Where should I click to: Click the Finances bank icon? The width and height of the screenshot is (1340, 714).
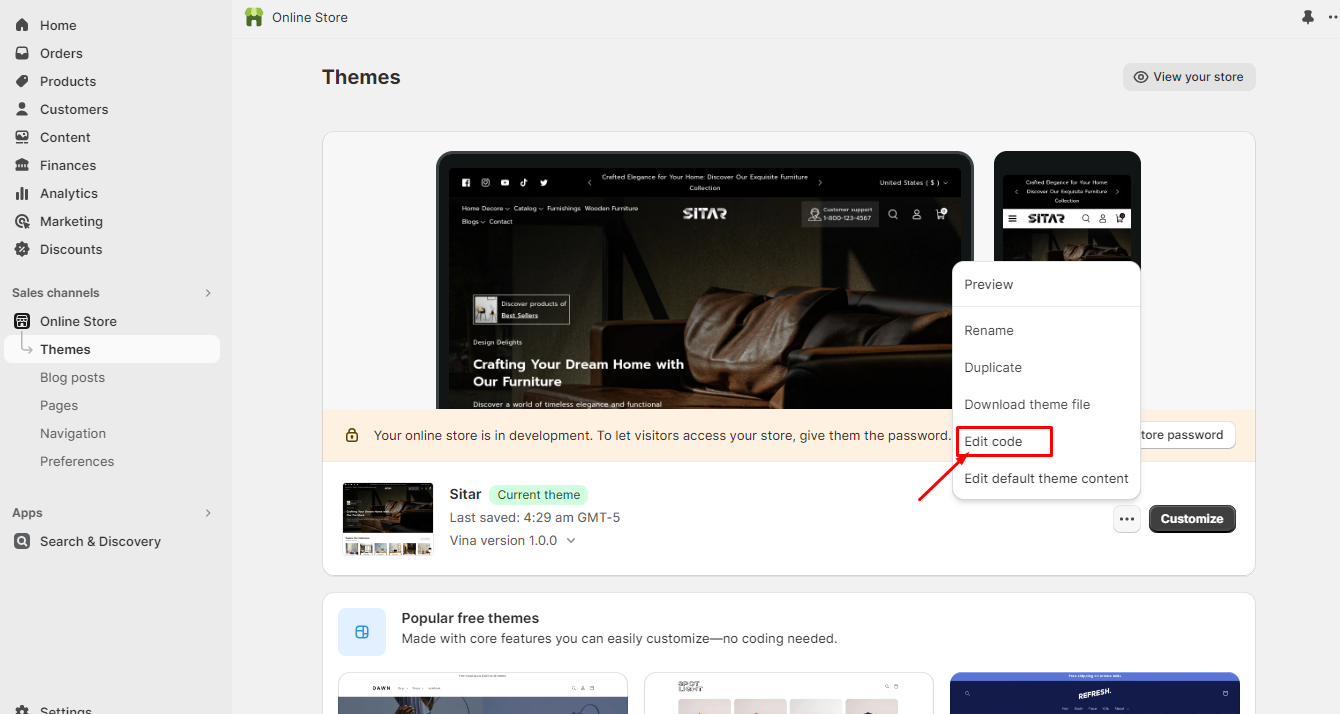(22, 165)
